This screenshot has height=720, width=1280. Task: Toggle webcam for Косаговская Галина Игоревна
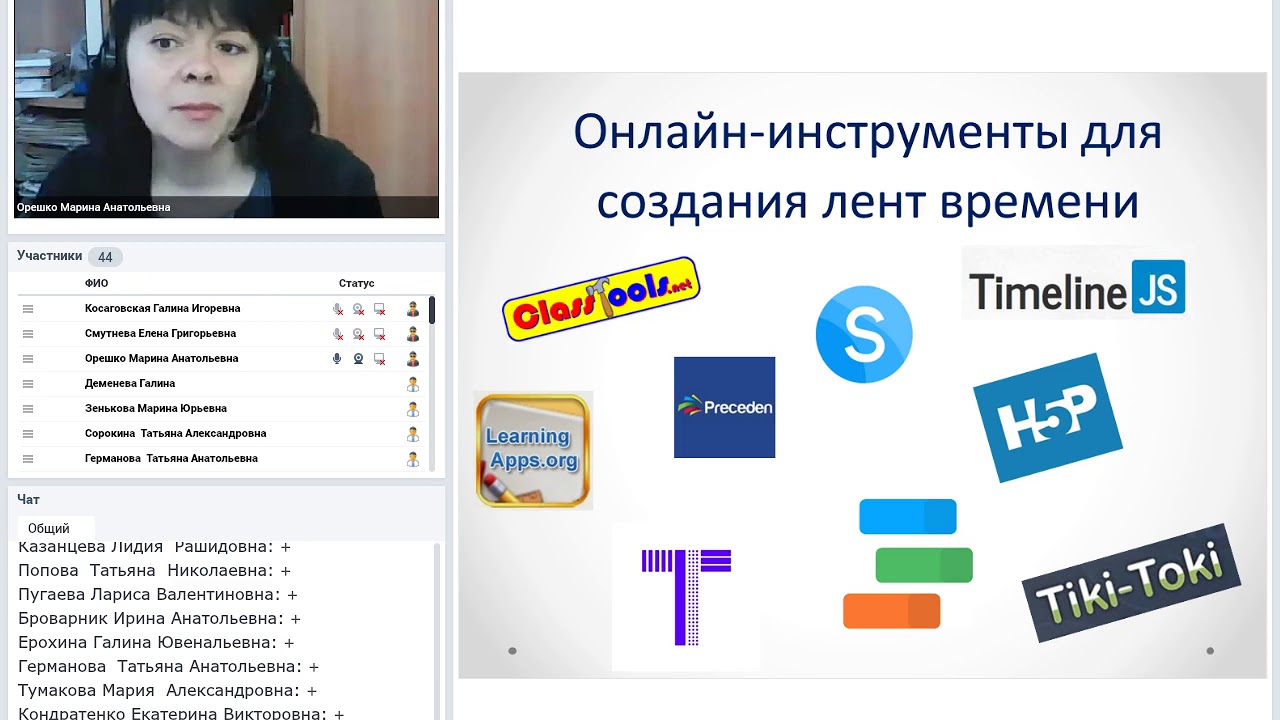[358, 309]
